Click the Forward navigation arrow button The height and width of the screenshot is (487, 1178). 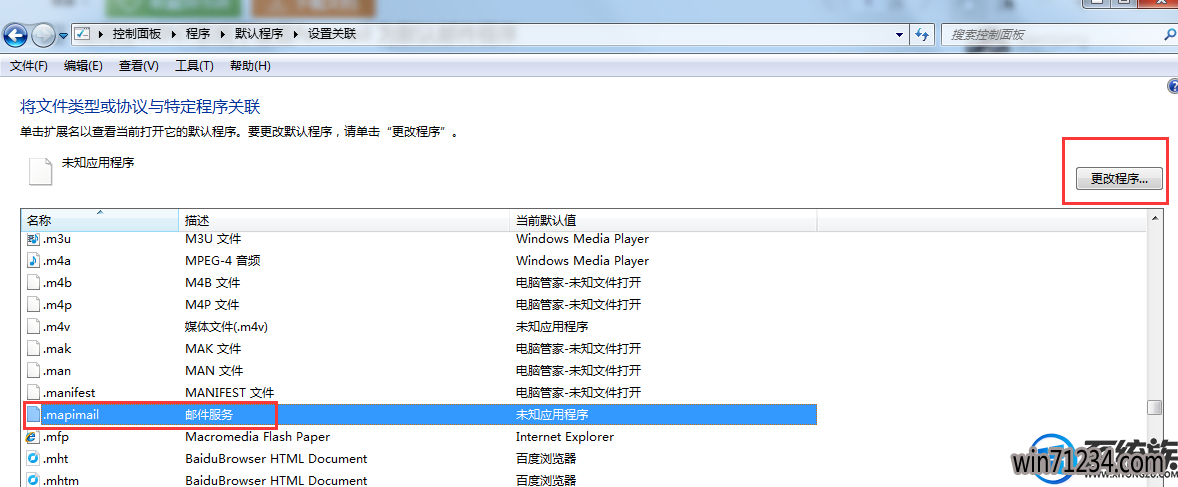tap(43, 35)
